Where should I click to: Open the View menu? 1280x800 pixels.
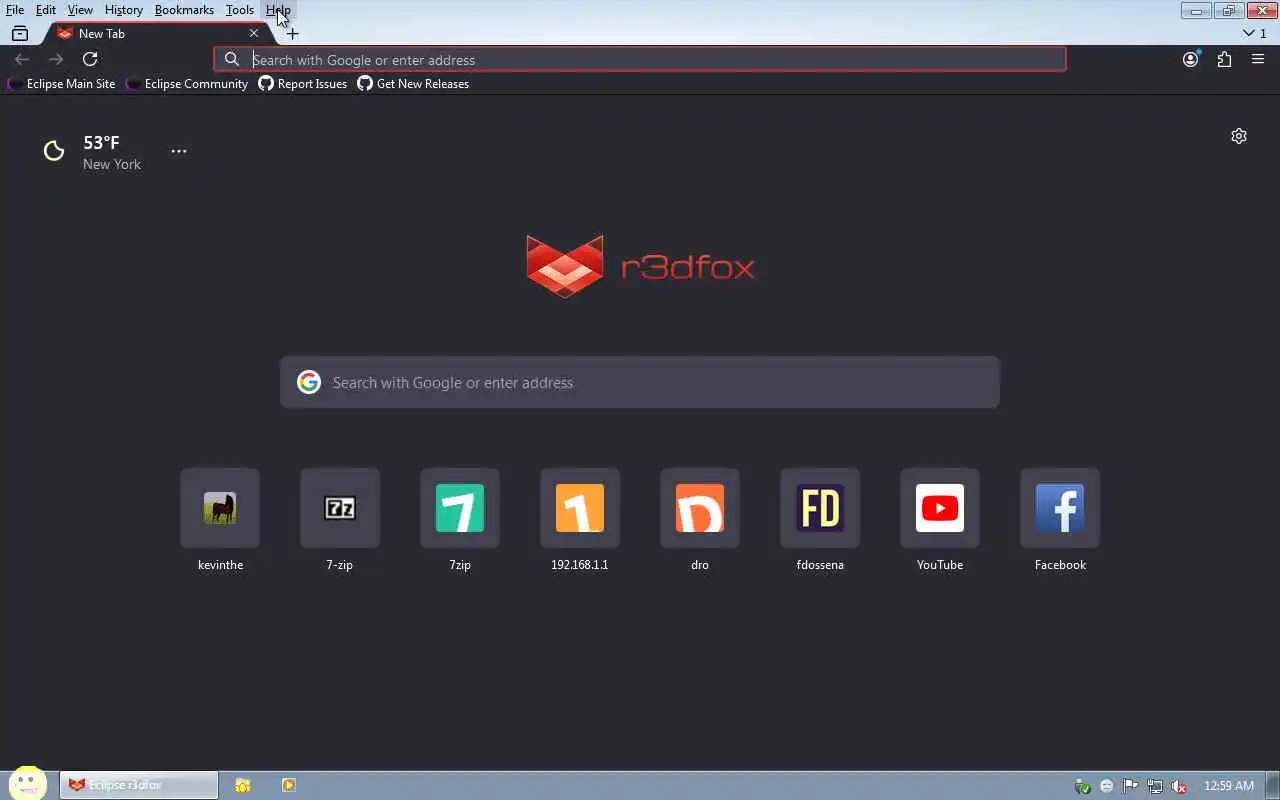tap(80, 10)
